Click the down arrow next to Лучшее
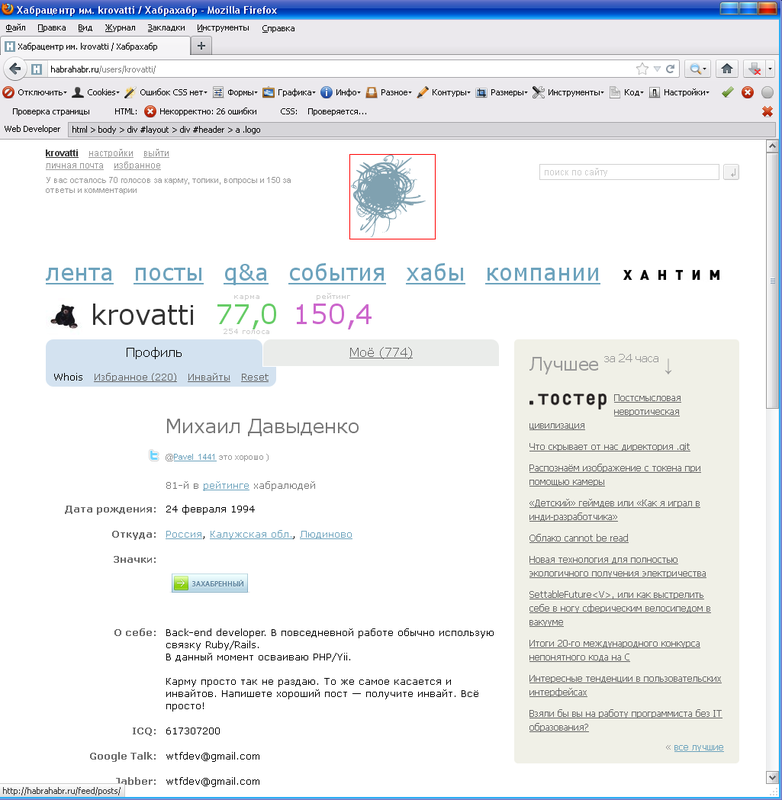Image resolution: width=782 pixels, height=800 pixels. coord(668,366)
